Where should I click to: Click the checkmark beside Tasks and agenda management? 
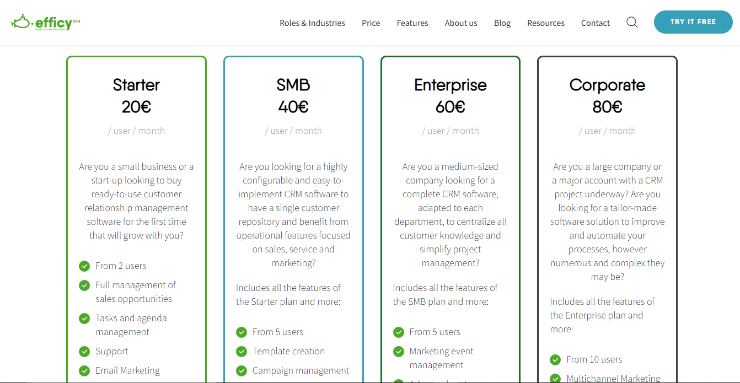(x=84, y=318)
